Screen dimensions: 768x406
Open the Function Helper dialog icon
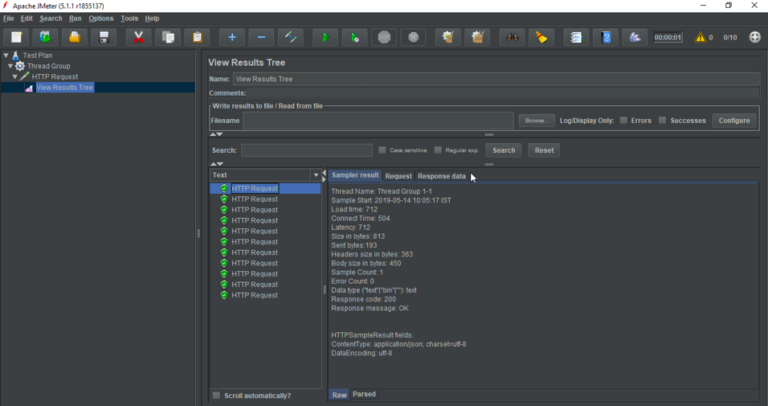(576, 37)
